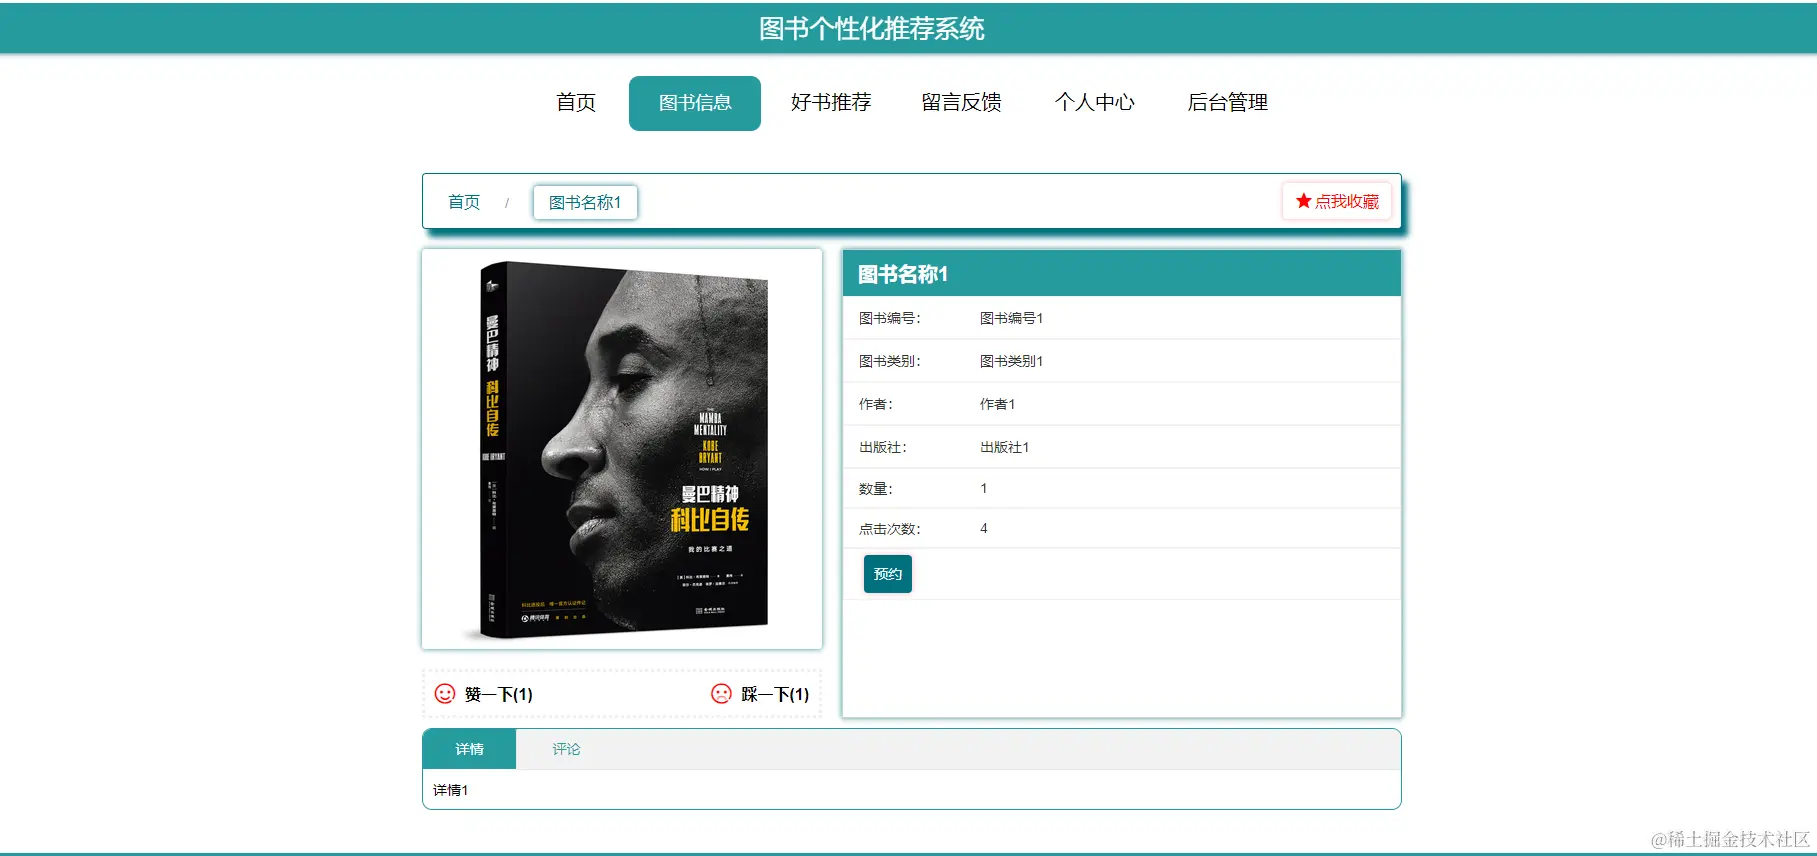The width and height of the screenshot is (1817, 856).
Task: Click the 图书类别1 value
Action: coord(1011,361)
